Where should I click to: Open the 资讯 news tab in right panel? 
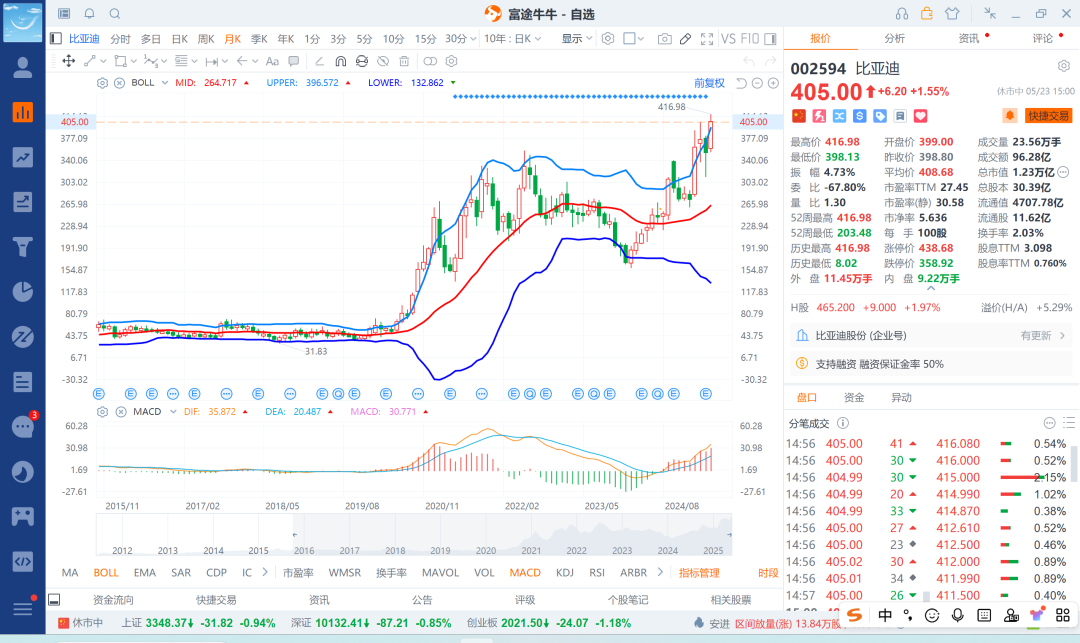968,39
